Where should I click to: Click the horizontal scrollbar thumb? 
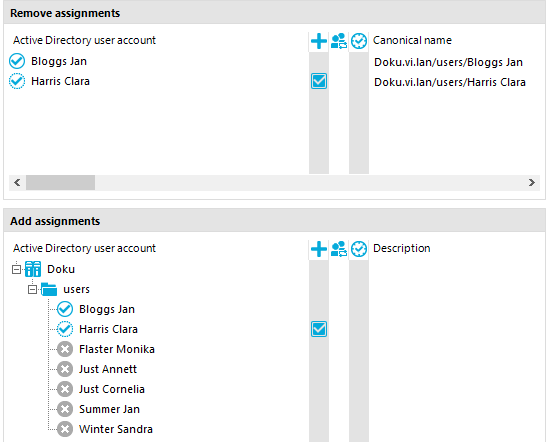tap(60, 182)
